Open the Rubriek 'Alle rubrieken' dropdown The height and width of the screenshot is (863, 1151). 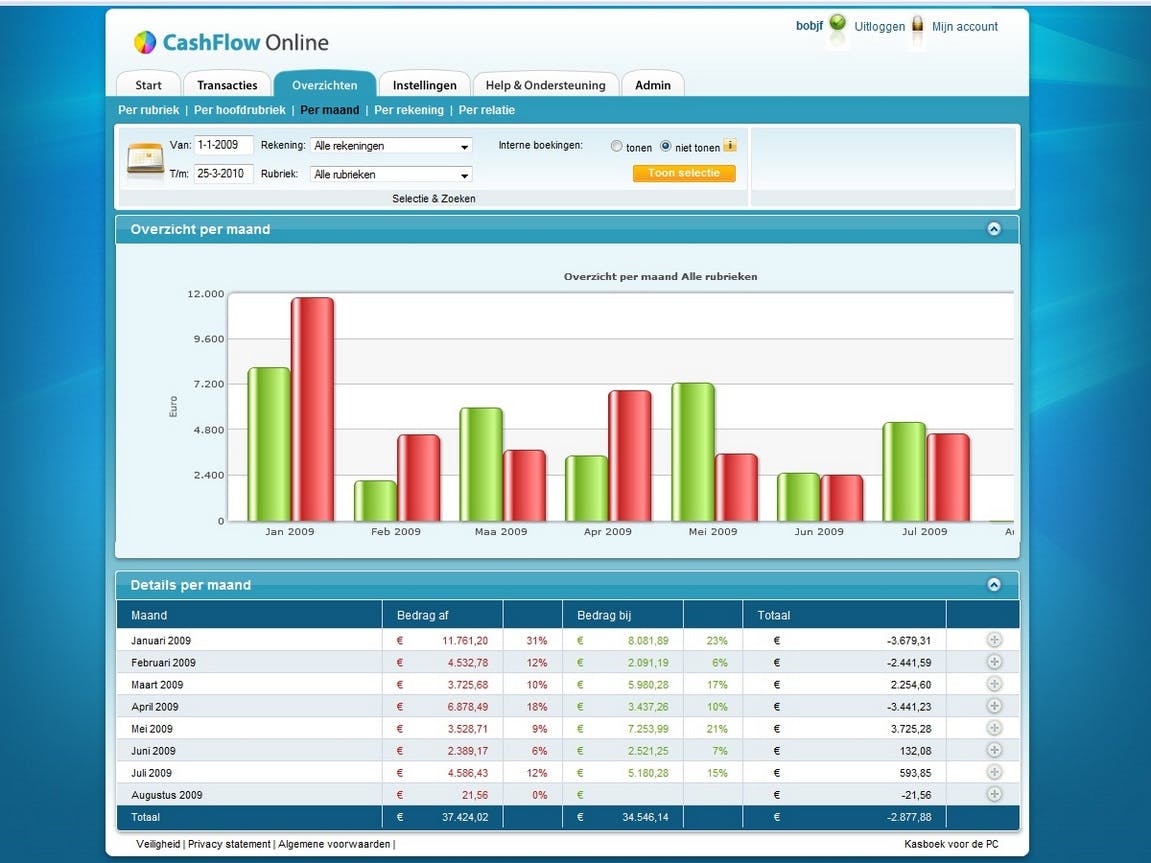point(391,175)
